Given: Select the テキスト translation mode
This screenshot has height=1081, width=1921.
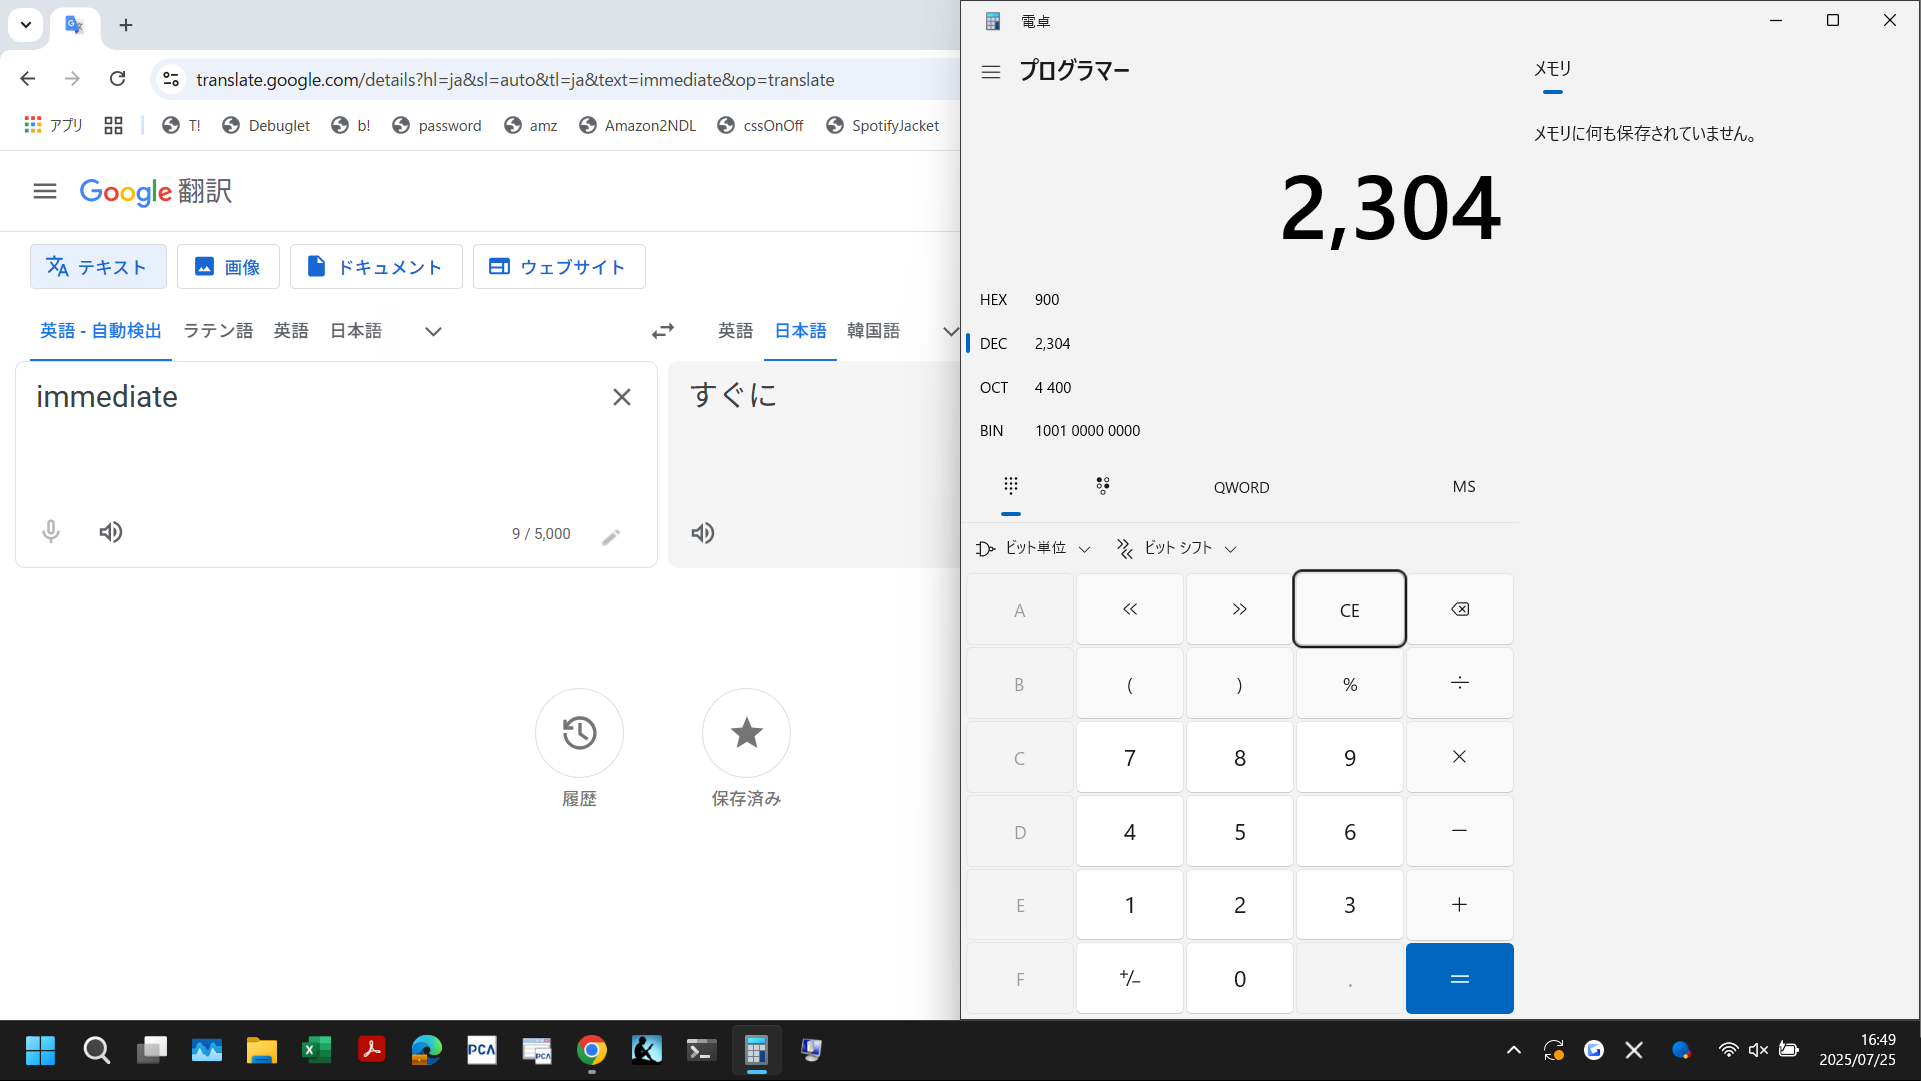Looking at the screenshot, I should [x=98, y=267].
